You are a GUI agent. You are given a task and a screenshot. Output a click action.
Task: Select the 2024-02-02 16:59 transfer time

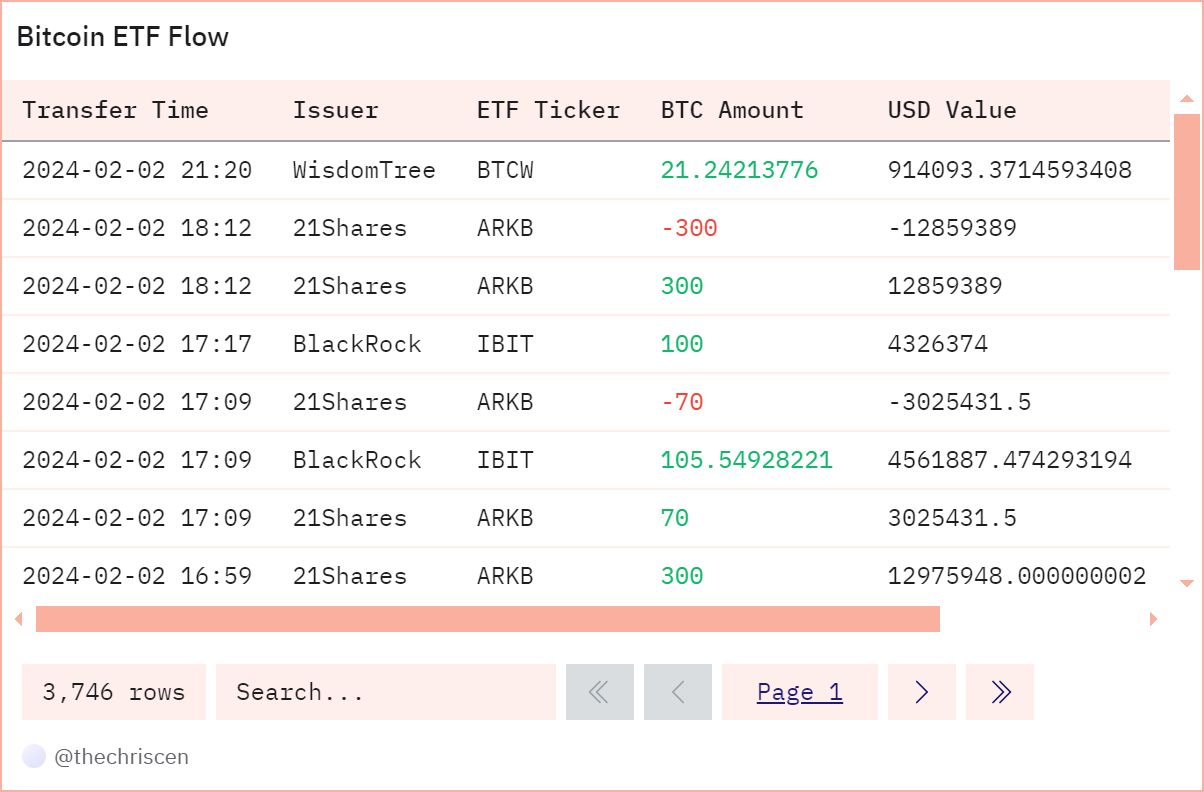click(137, 576)
